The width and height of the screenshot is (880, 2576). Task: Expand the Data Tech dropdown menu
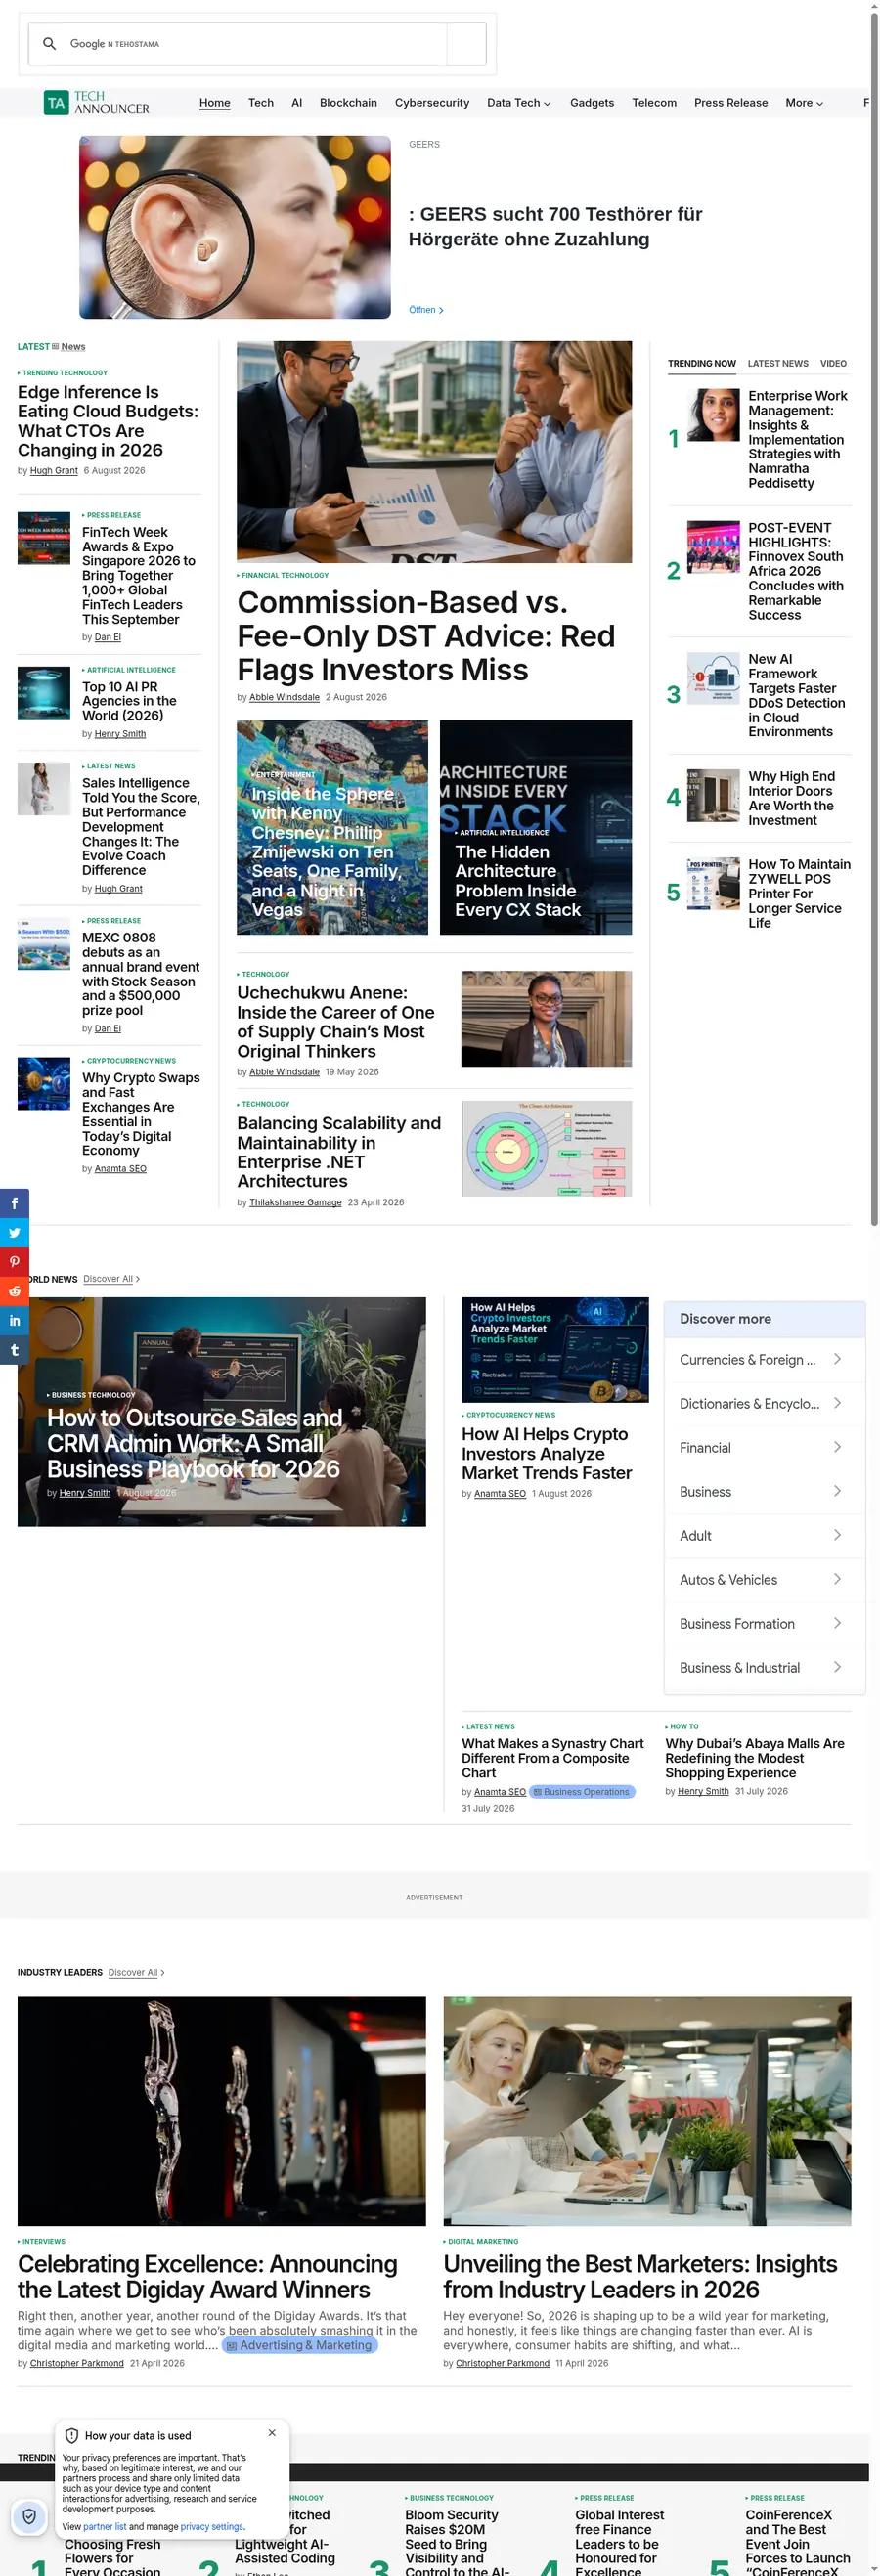click(518, 103)
